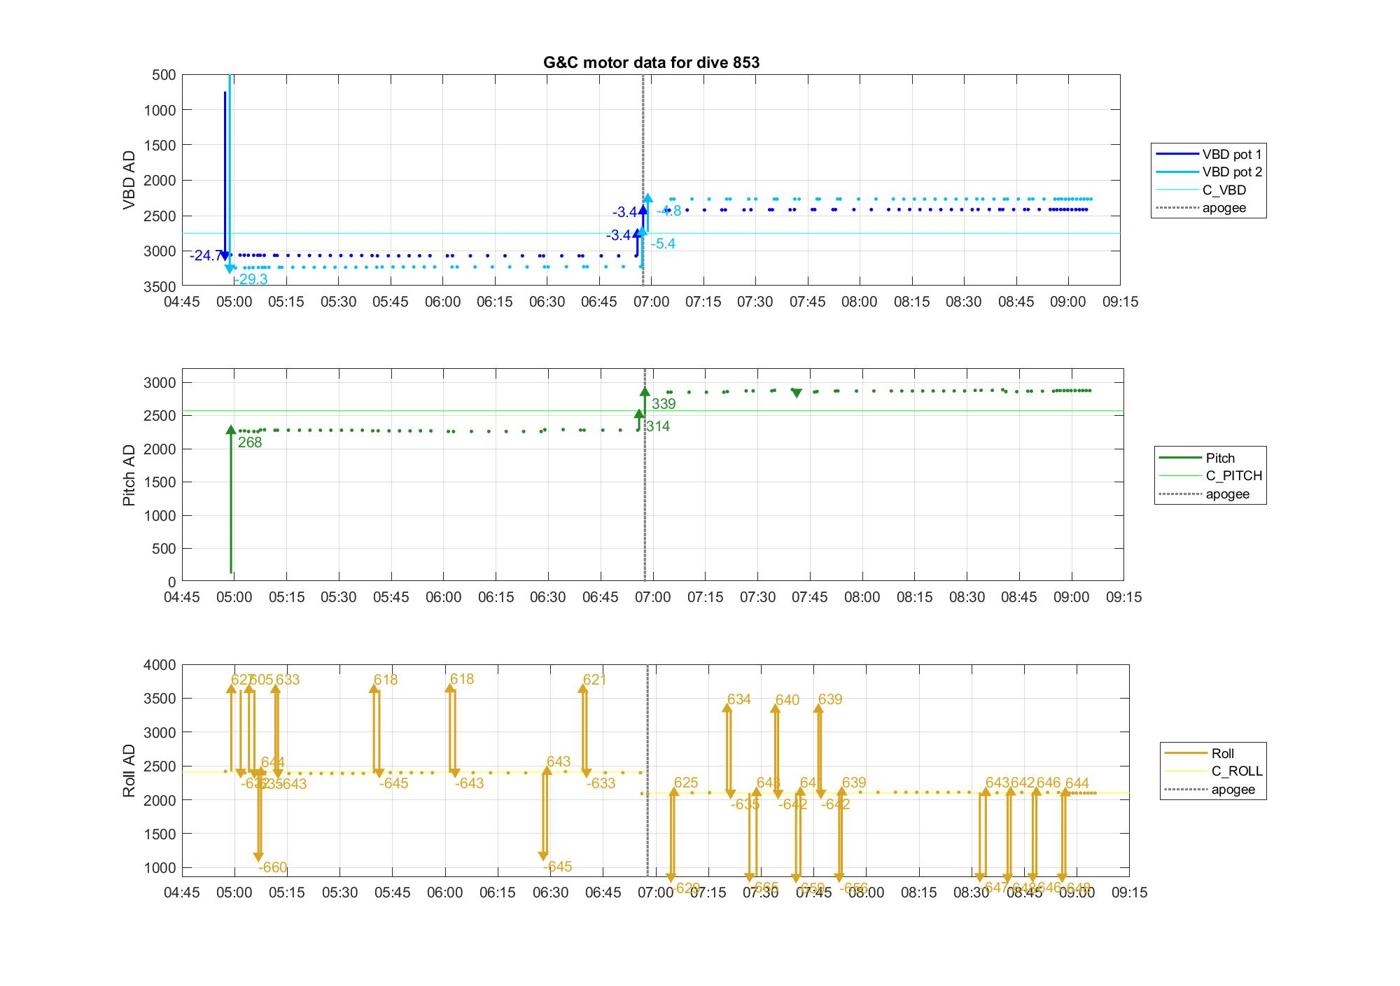Click the '3500' tick on the VBD axis
The height and width of the screenshot is (986, 1400).
[160, 286]
